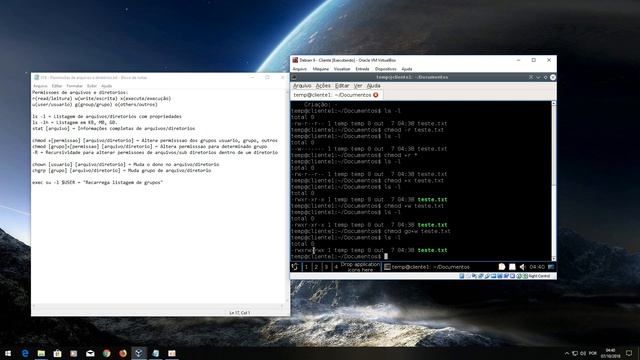Open the taskbar icon left of Mail
This screenshot has width=640, height=360.
click(74, 353)
